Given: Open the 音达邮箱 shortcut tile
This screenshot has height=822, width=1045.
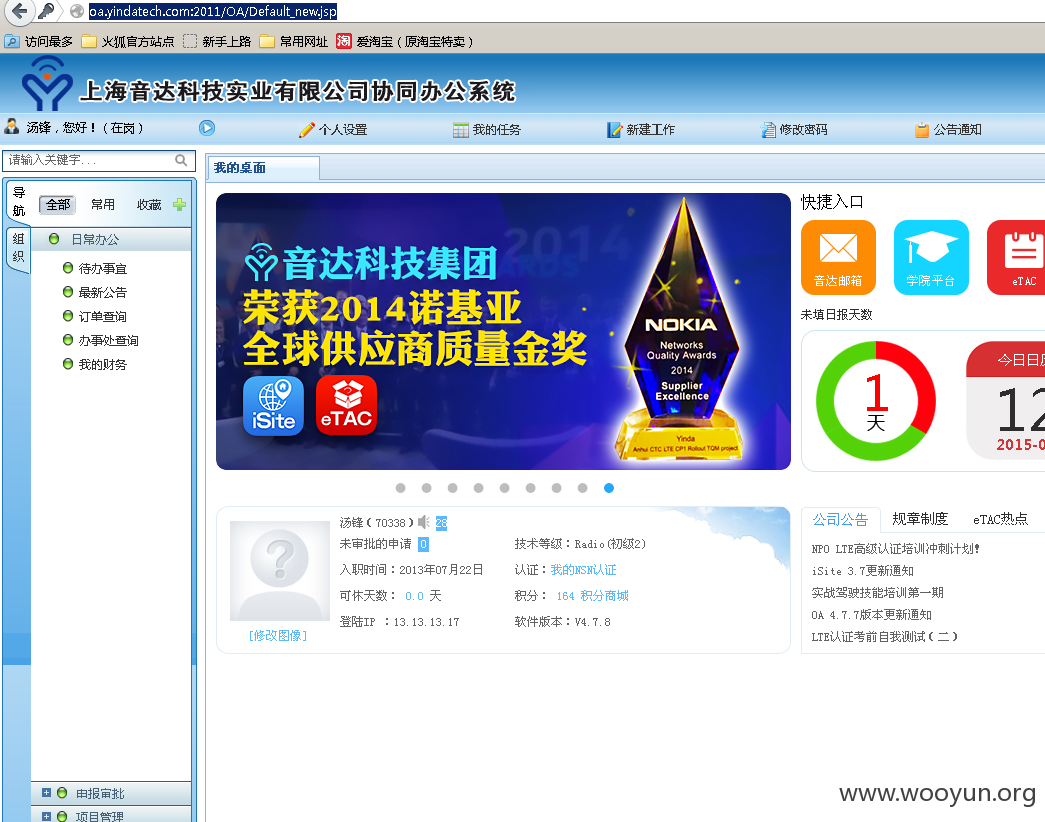Looking at the screenshot, I should pos(838,257).
